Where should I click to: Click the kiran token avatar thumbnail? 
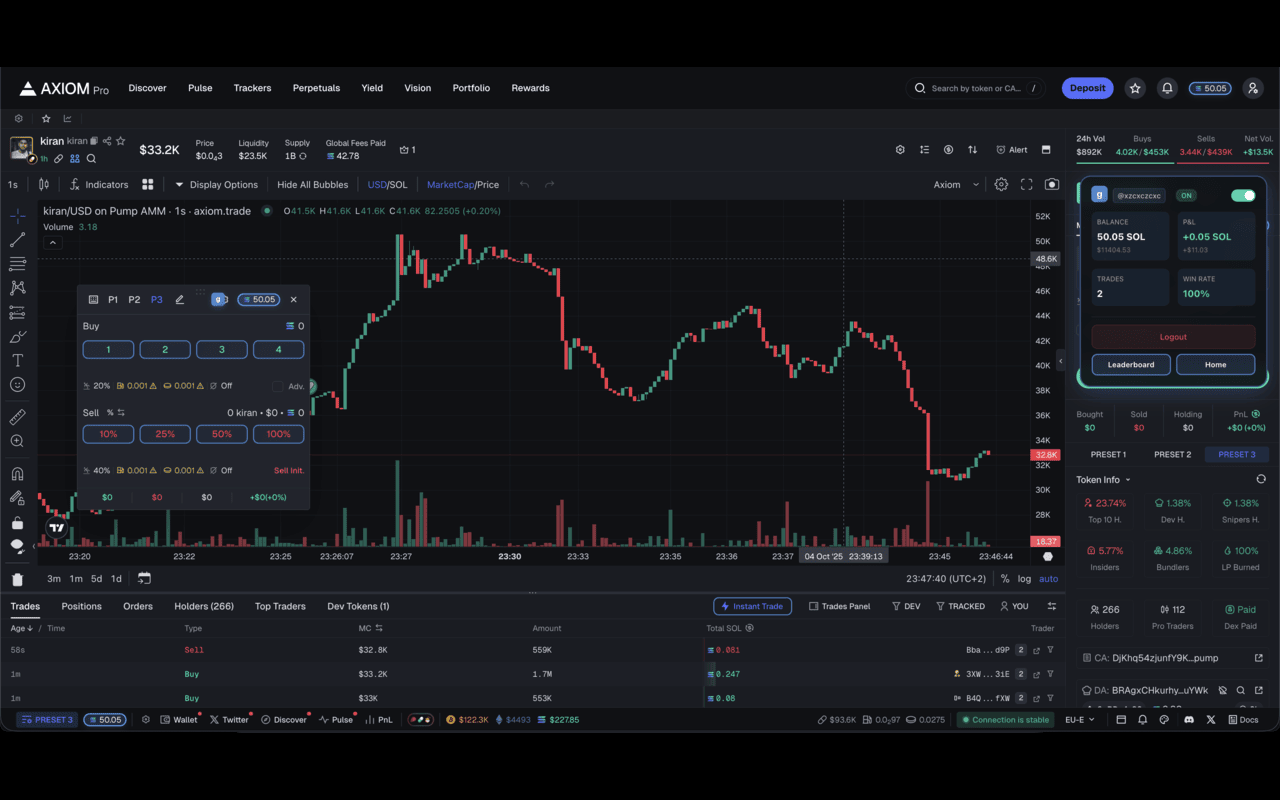click(22, 148)
